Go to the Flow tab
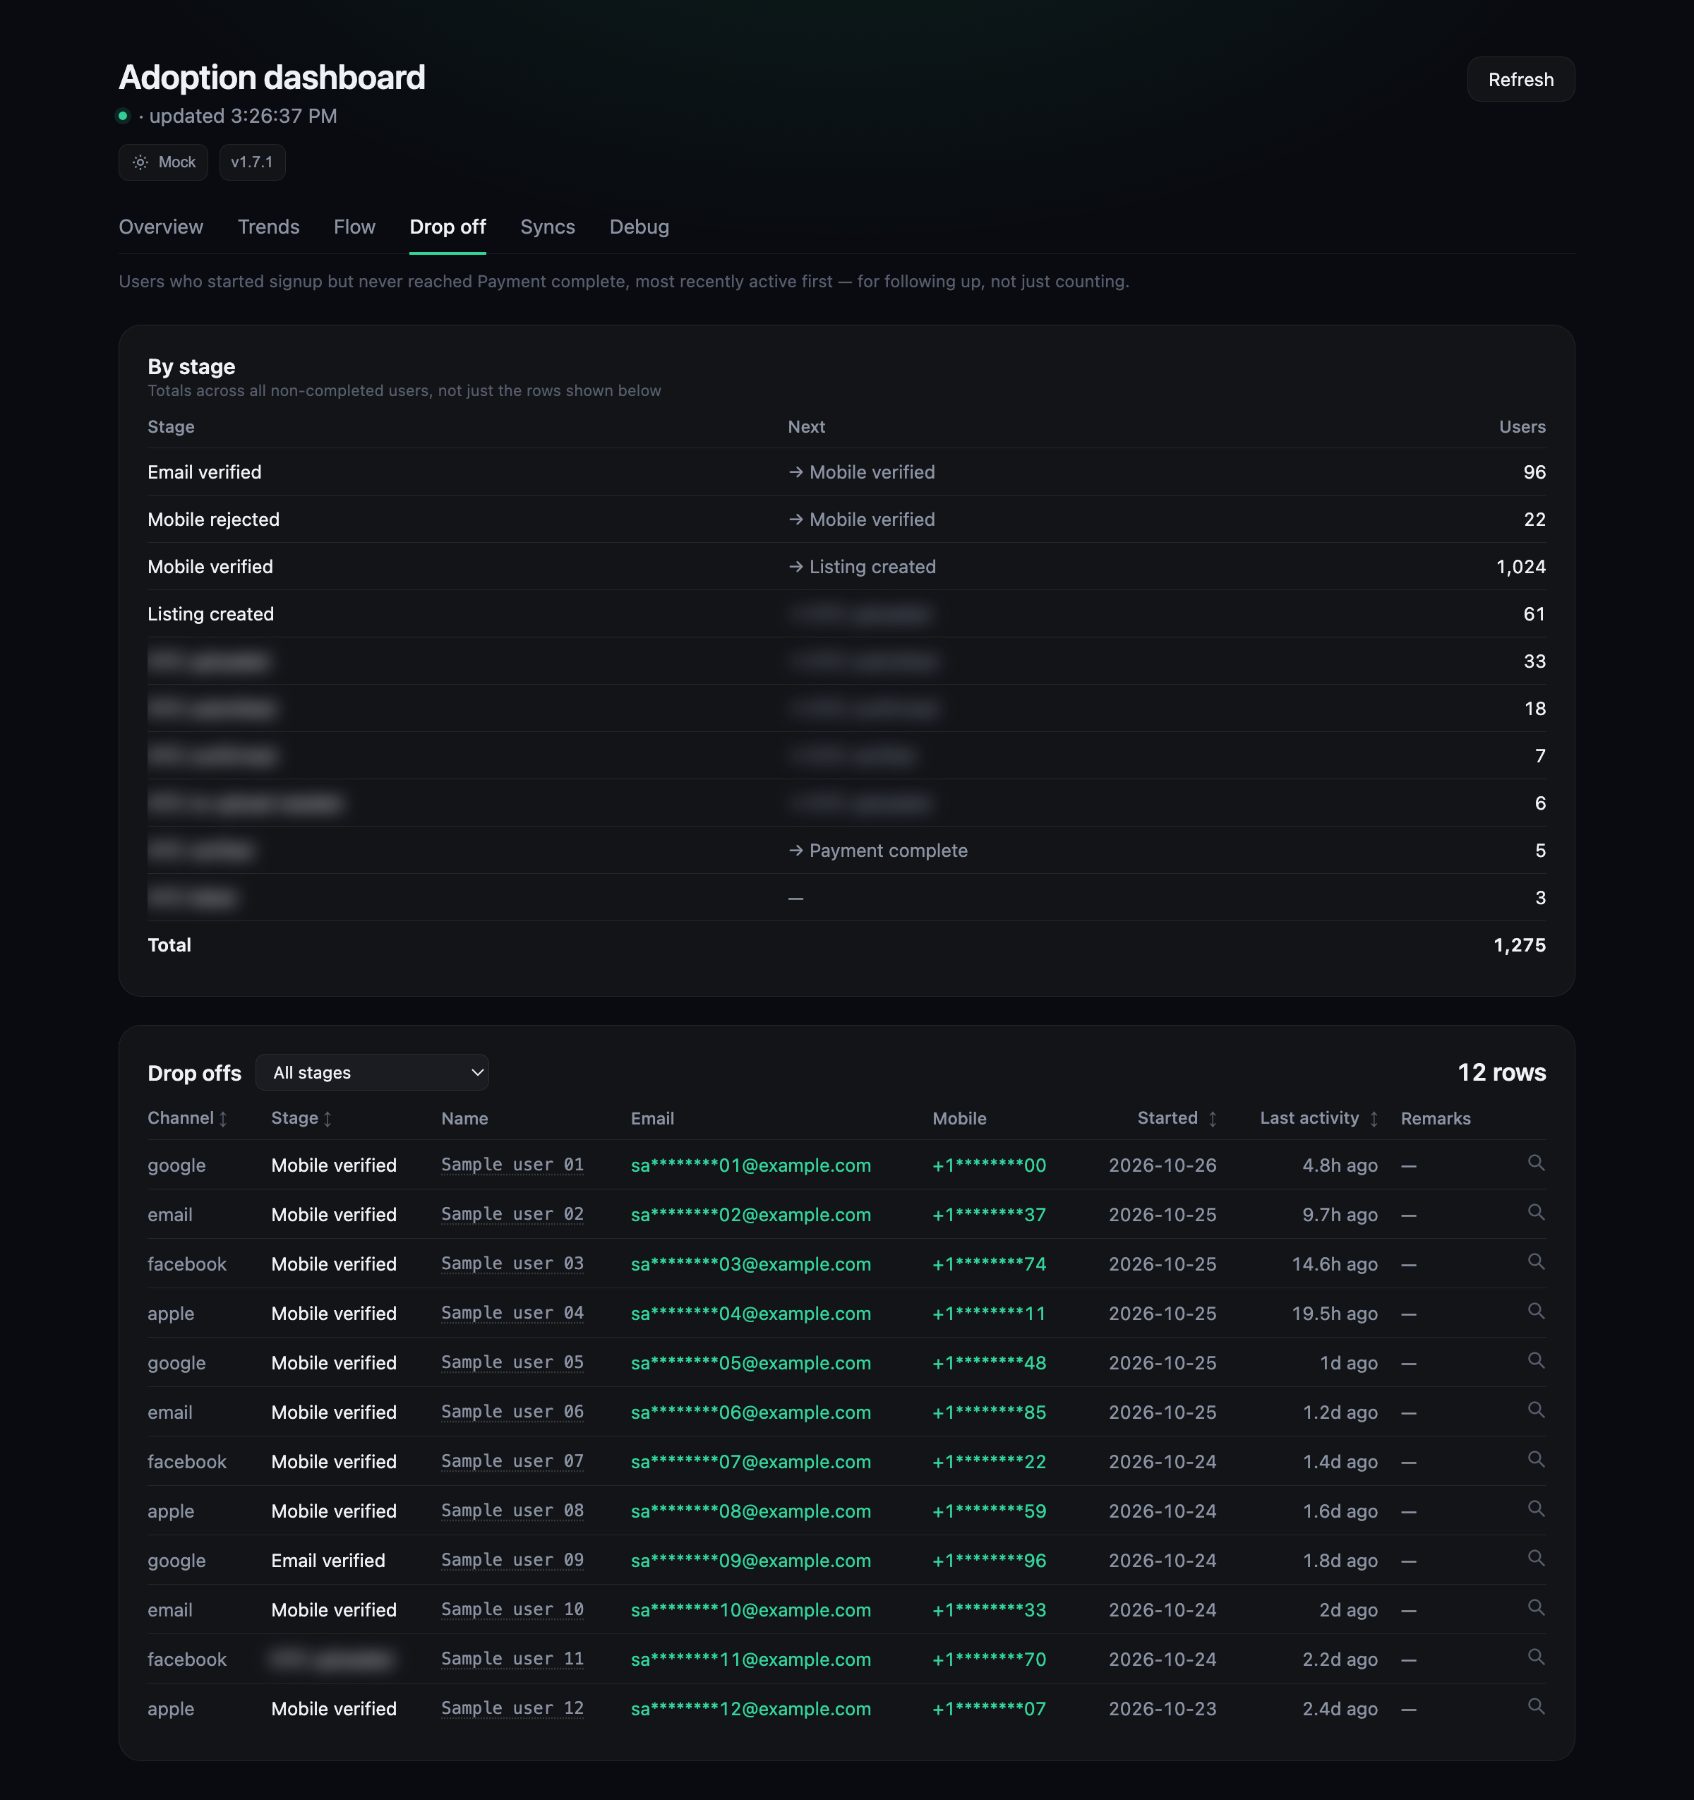1694x1800 pixels. (x=354, y=227)
